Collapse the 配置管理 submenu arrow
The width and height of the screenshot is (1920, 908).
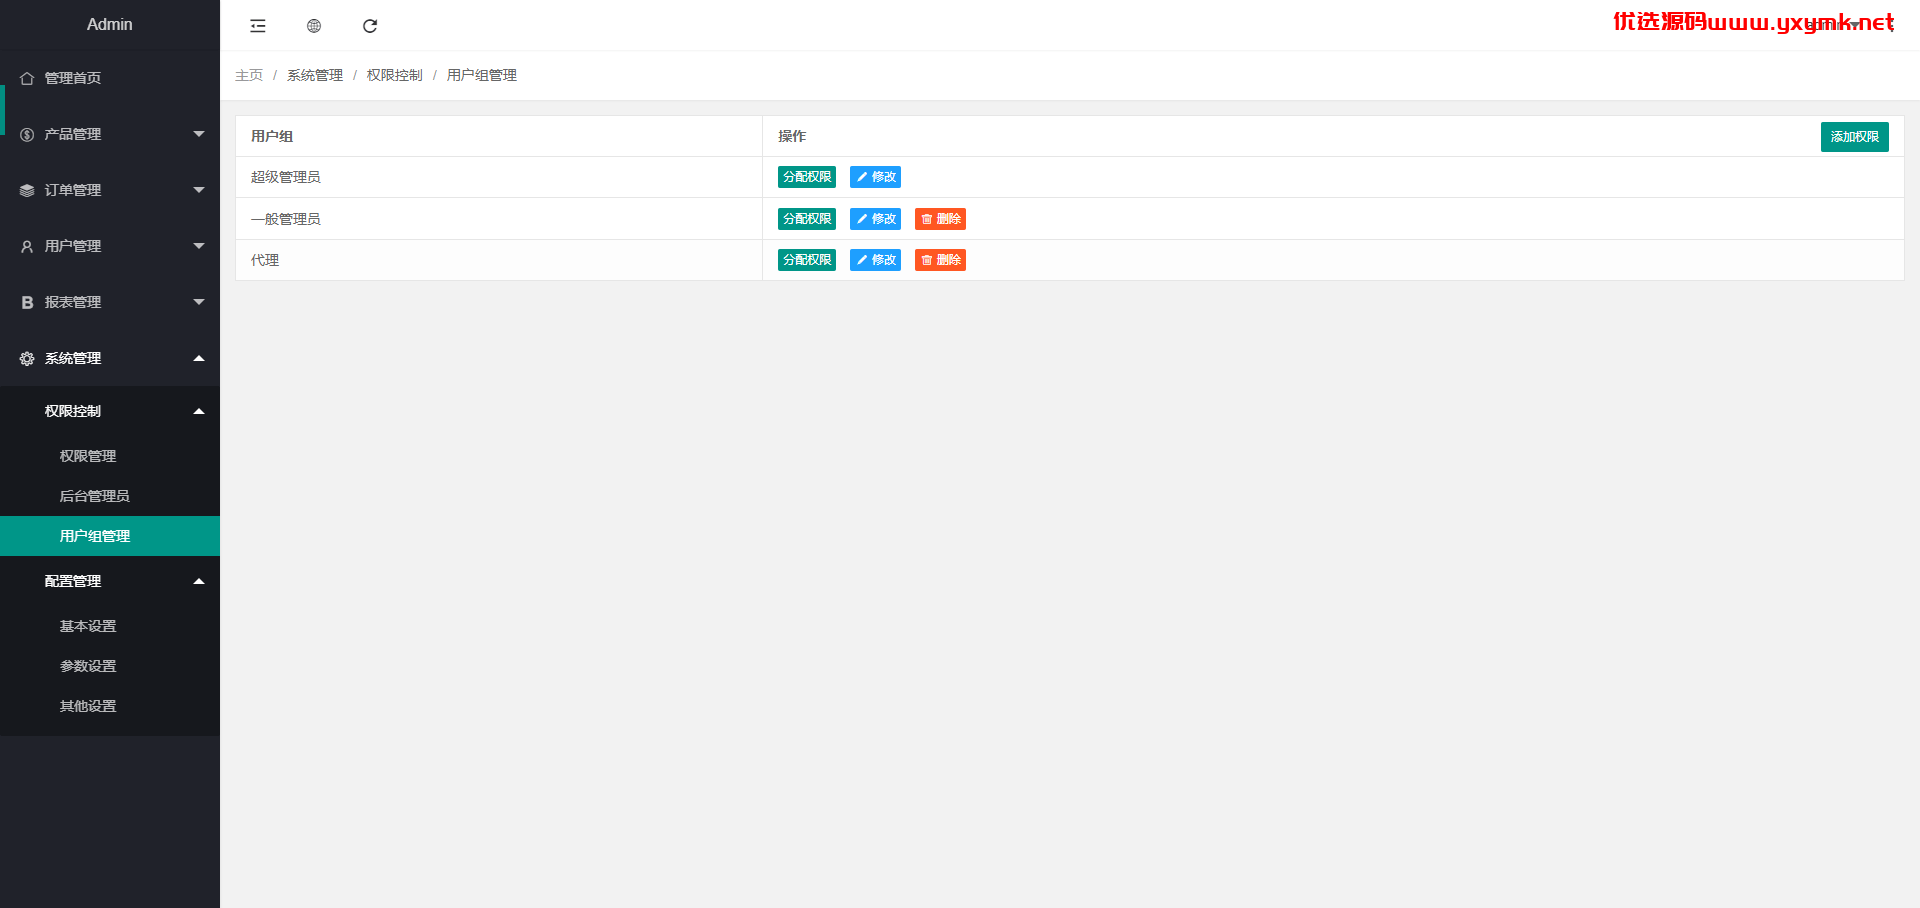199,581
